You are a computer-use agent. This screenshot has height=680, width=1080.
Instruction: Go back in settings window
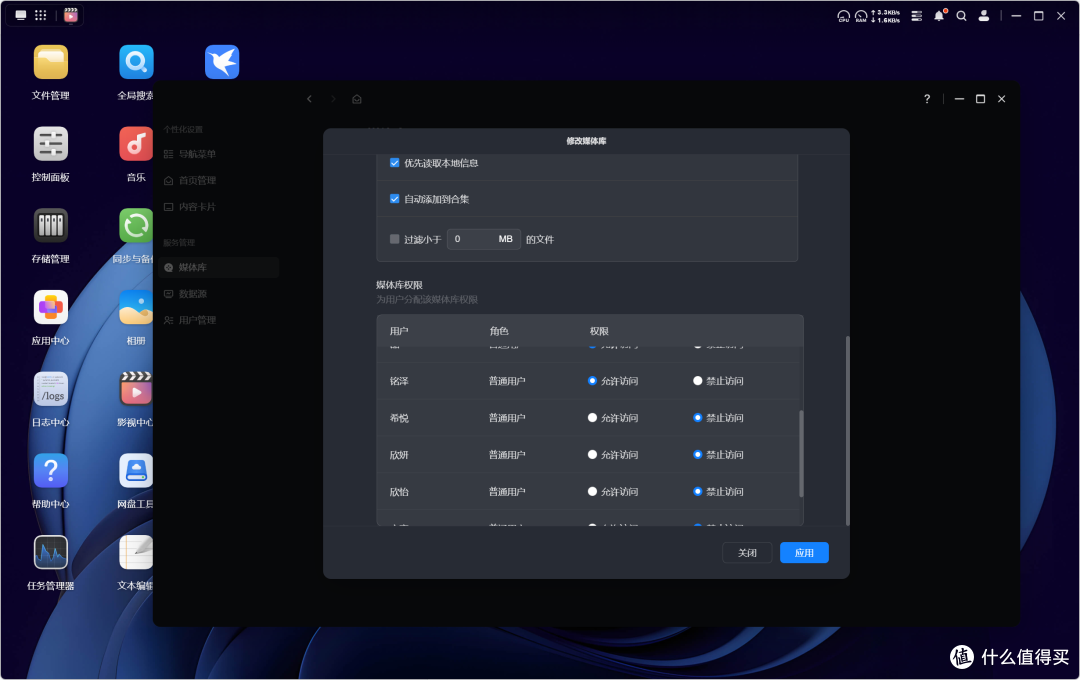coord(309,99)
